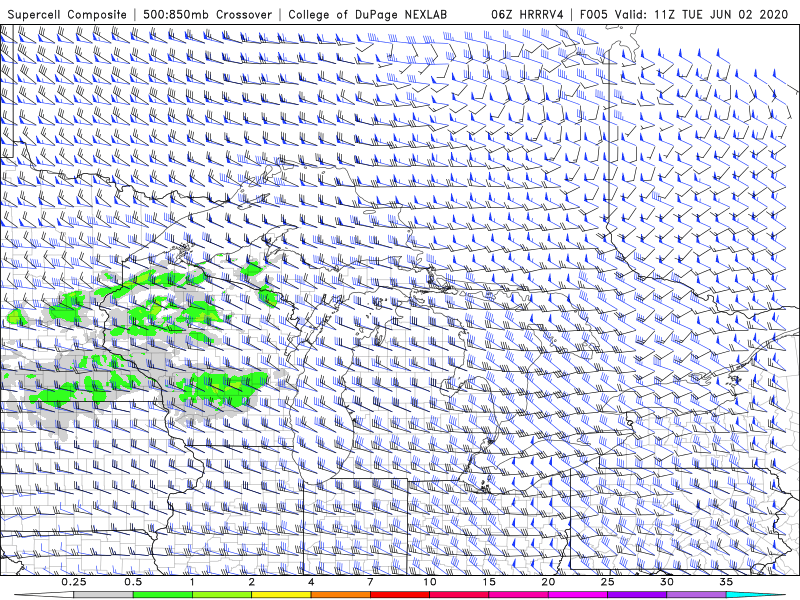The height and width of the screenshot is (600, 800).
Task: Select lavender color bar segment between 30 and 35
Action: [x=696, y=595]
